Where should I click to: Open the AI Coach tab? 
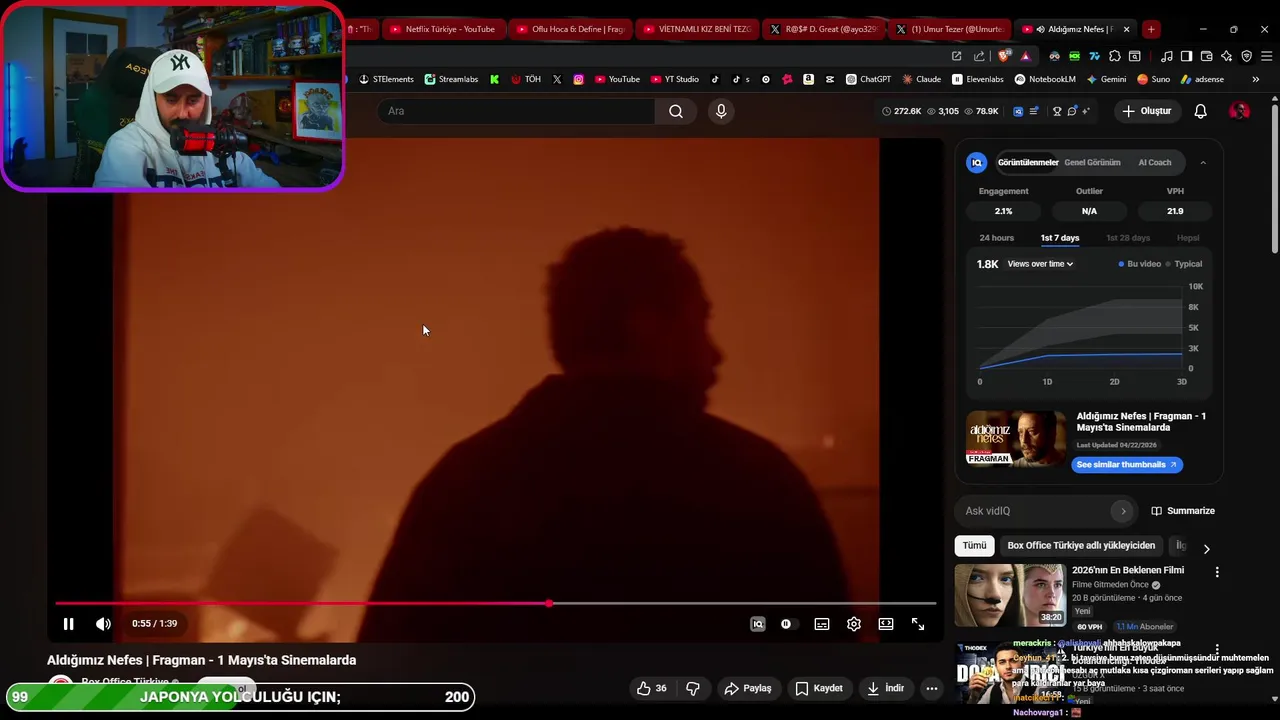1155,162
